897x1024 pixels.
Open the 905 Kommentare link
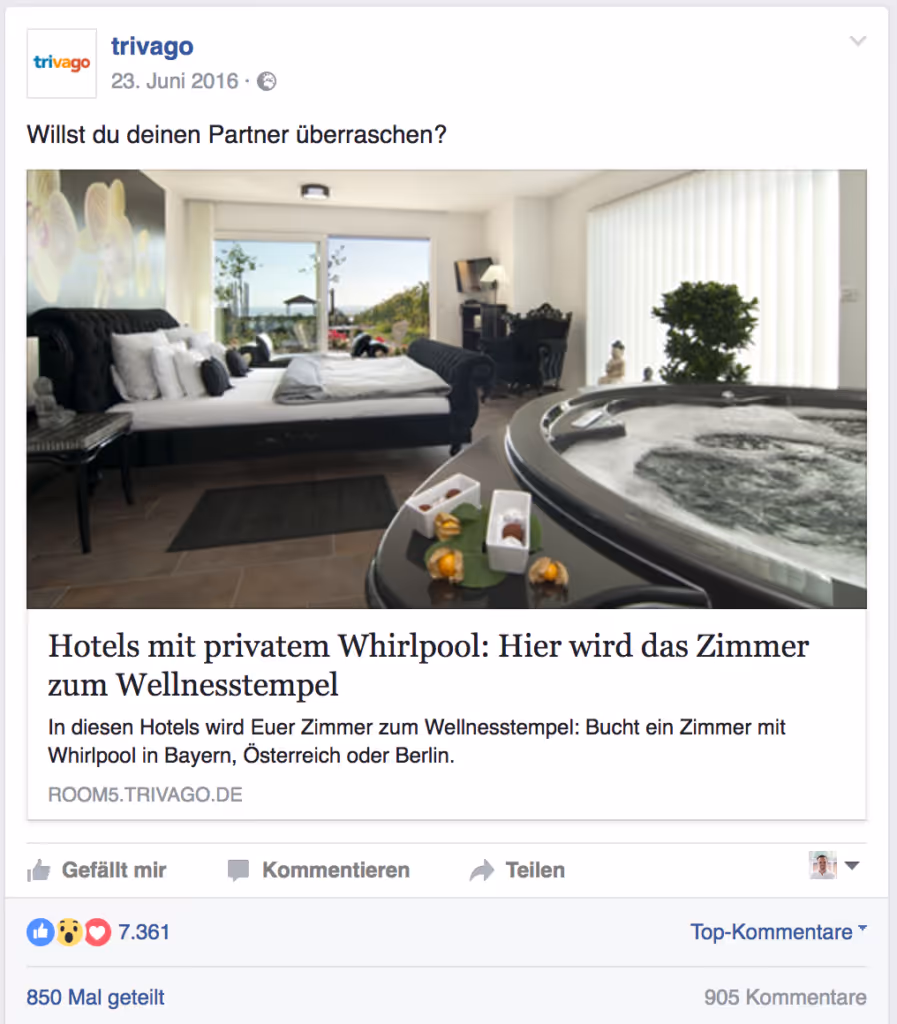pyautogui.click(x=785, y=998)
